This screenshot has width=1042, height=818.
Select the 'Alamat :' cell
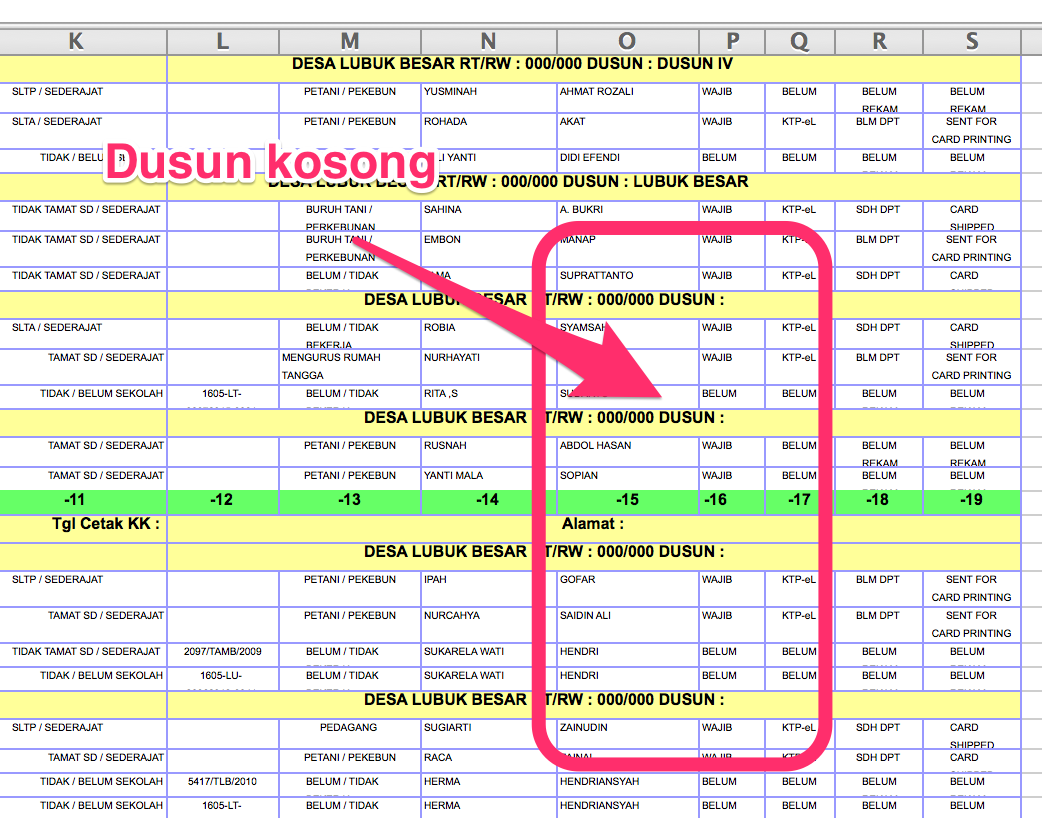(593, 529)
